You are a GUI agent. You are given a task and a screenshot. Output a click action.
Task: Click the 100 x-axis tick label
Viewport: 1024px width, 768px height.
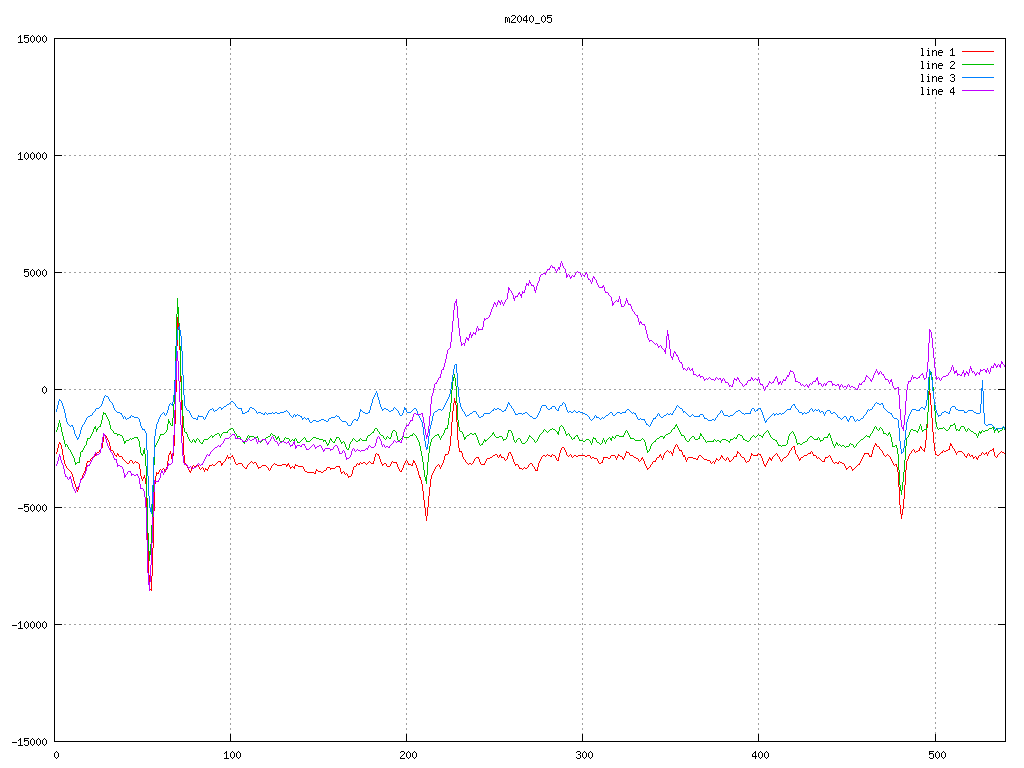pos(231,756)
